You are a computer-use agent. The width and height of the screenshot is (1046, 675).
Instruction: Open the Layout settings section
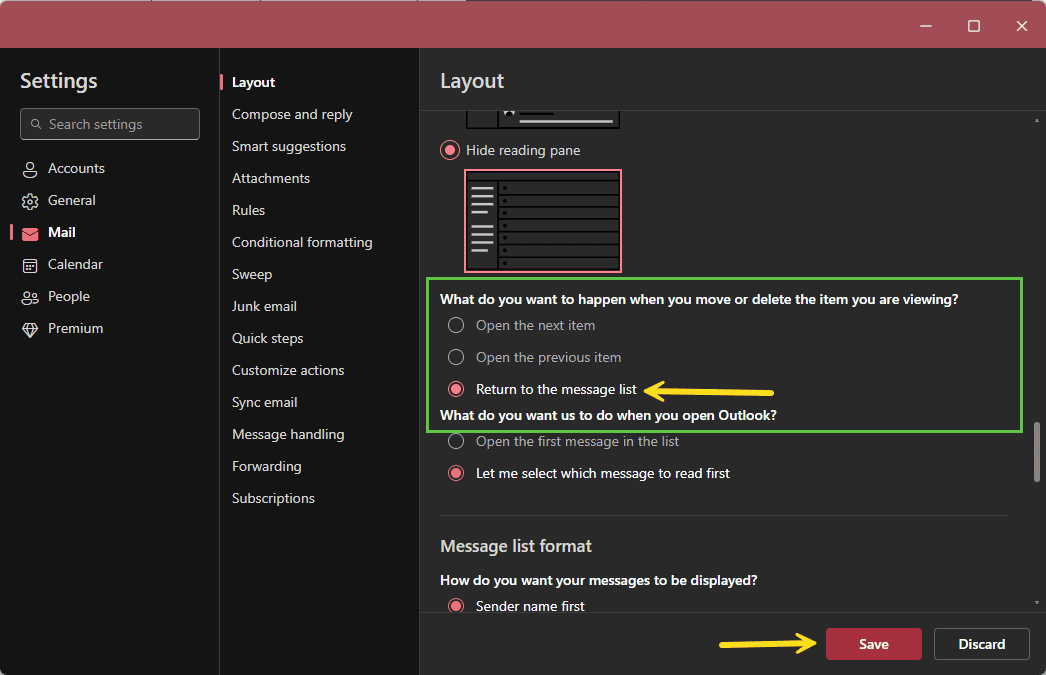pos(253,82)
